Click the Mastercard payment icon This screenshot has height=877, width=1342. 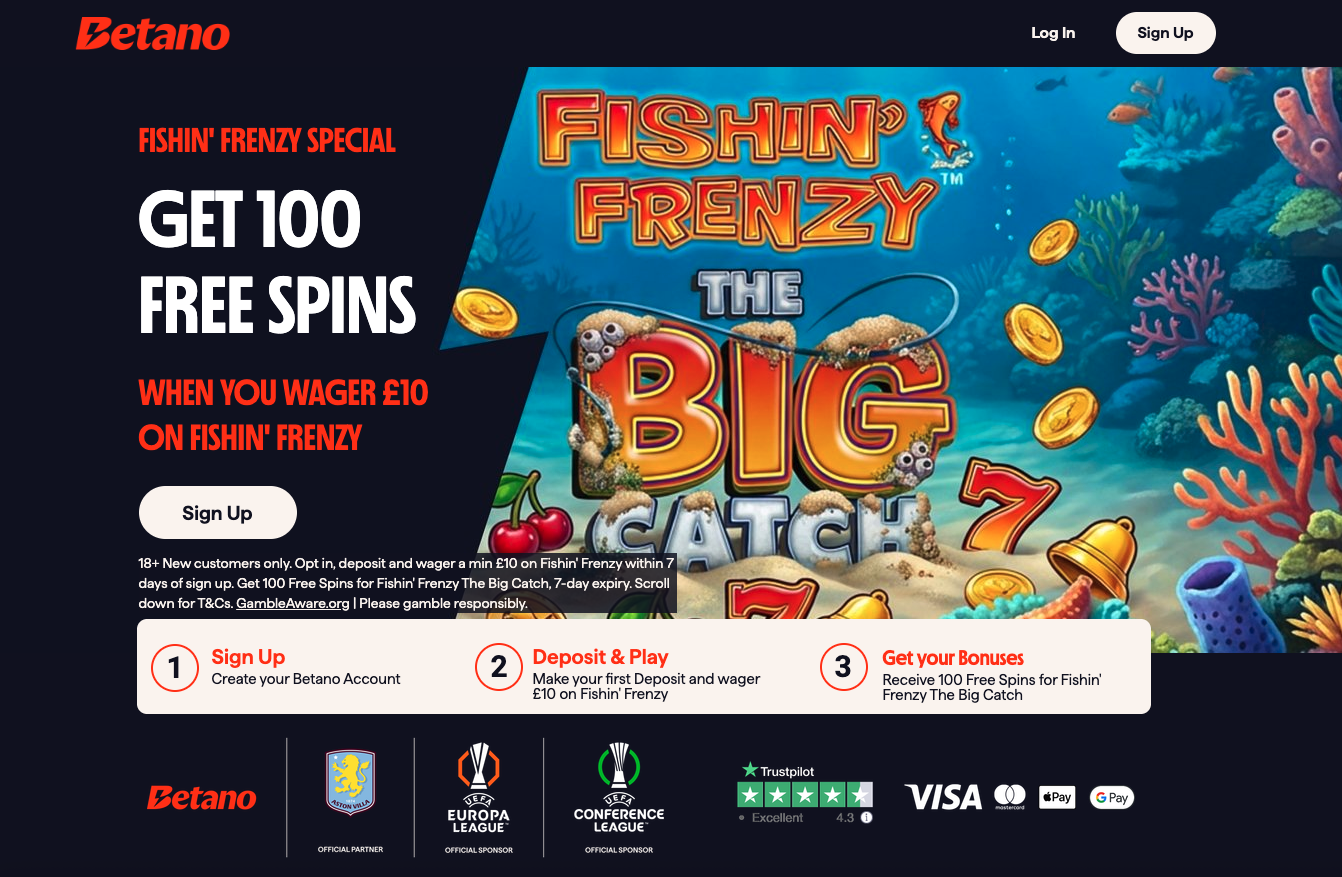coord(1010,797)
